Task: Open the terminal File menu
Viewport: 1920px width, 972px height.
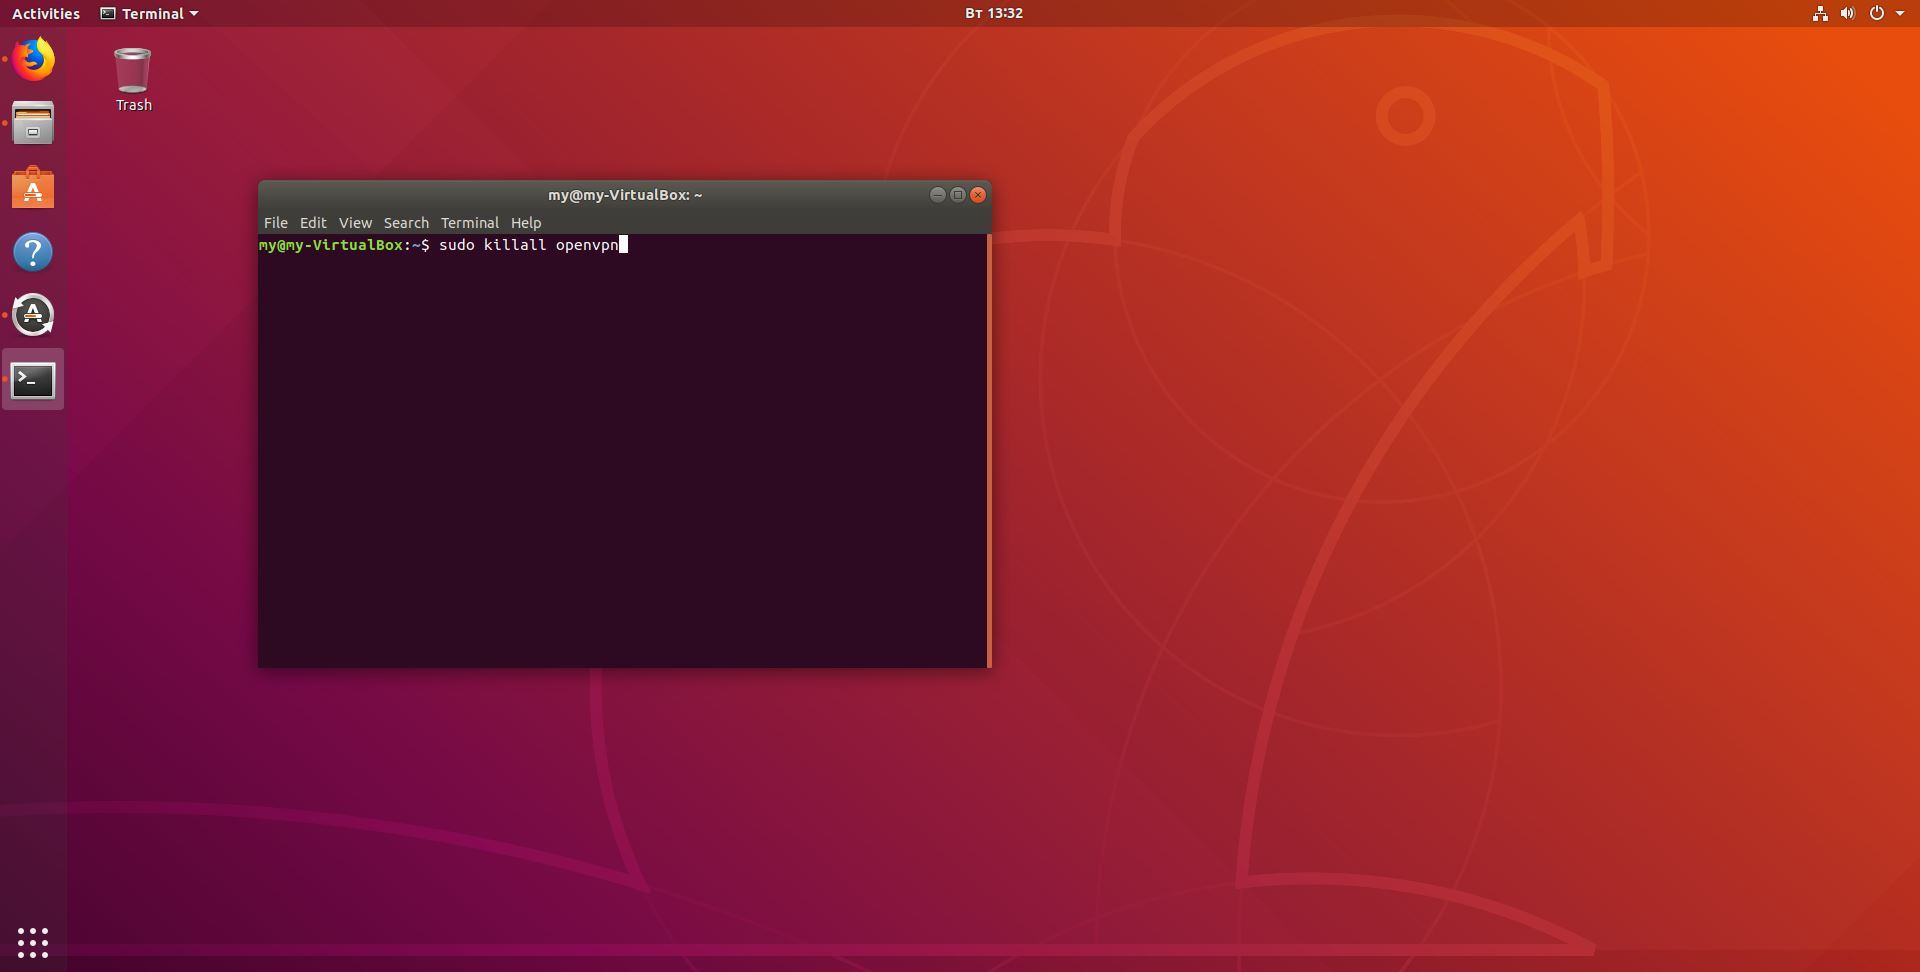Action: tap(276, 223)
